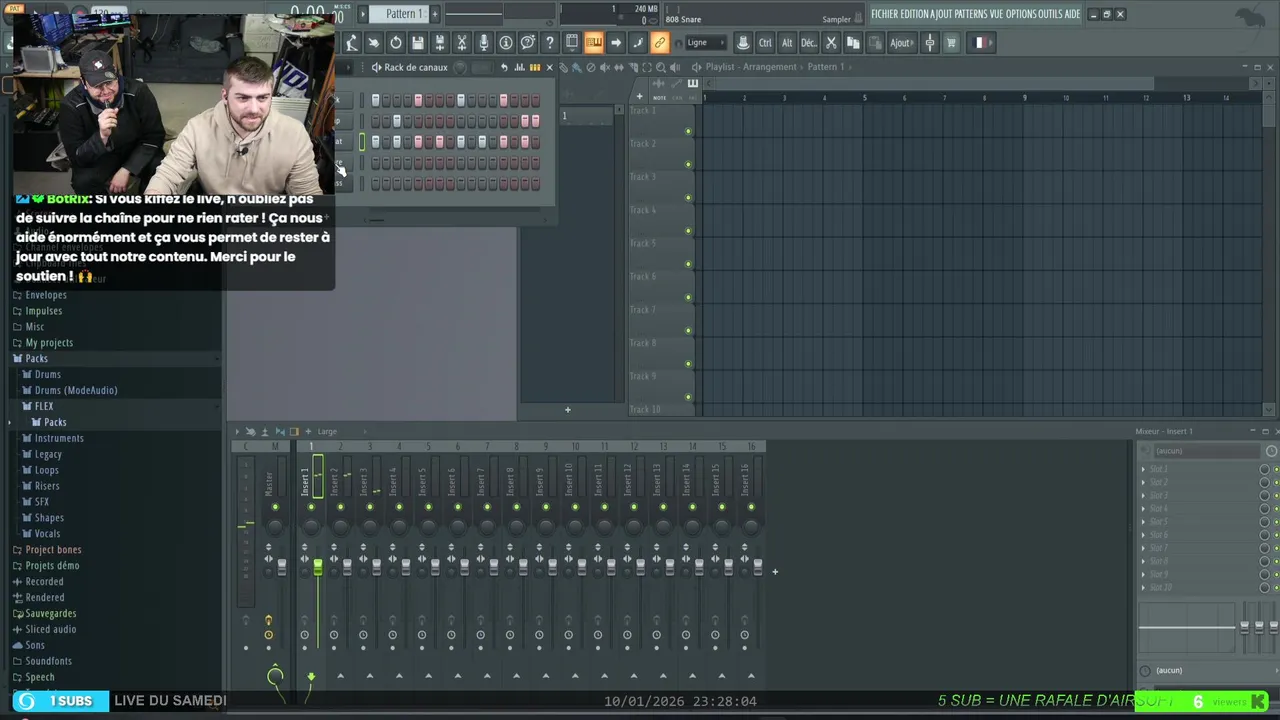Open the Ajout dropdown button
This screenshot has height=720, width=1280.
pyautogui.click(x=902, y=42)
